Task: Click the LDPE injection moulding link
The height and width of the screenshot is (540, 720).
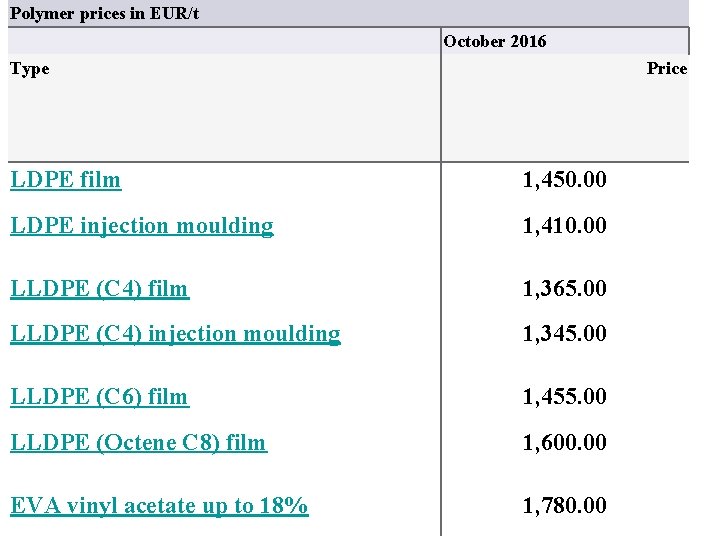Action: click(141, 225)
